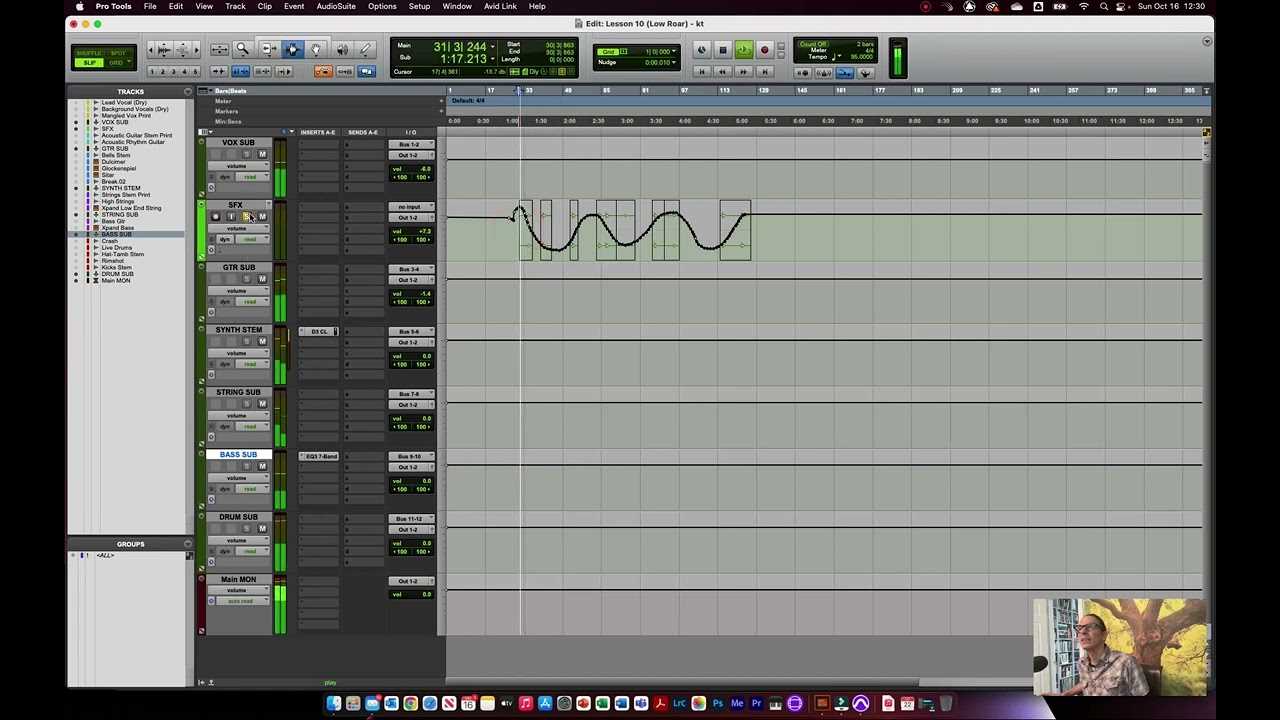
Task: Mute the GTR SUB track
Action: [x=262, y=279]
